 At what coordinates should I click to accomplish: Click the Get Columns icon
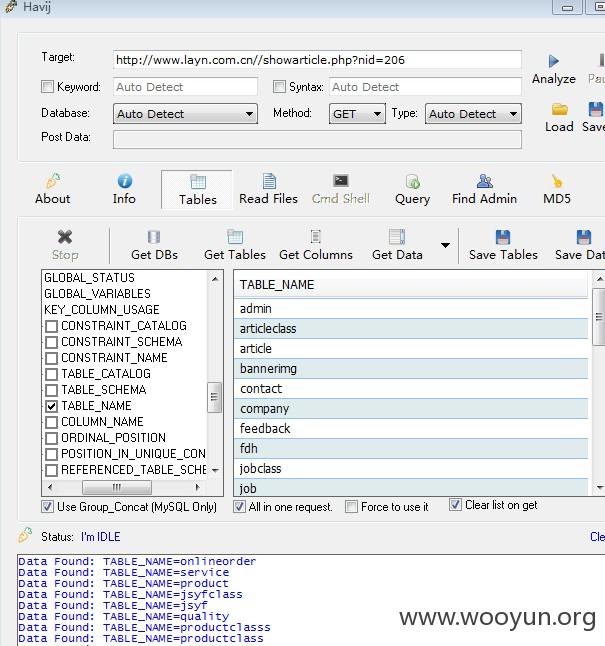[x=315, y=236]
